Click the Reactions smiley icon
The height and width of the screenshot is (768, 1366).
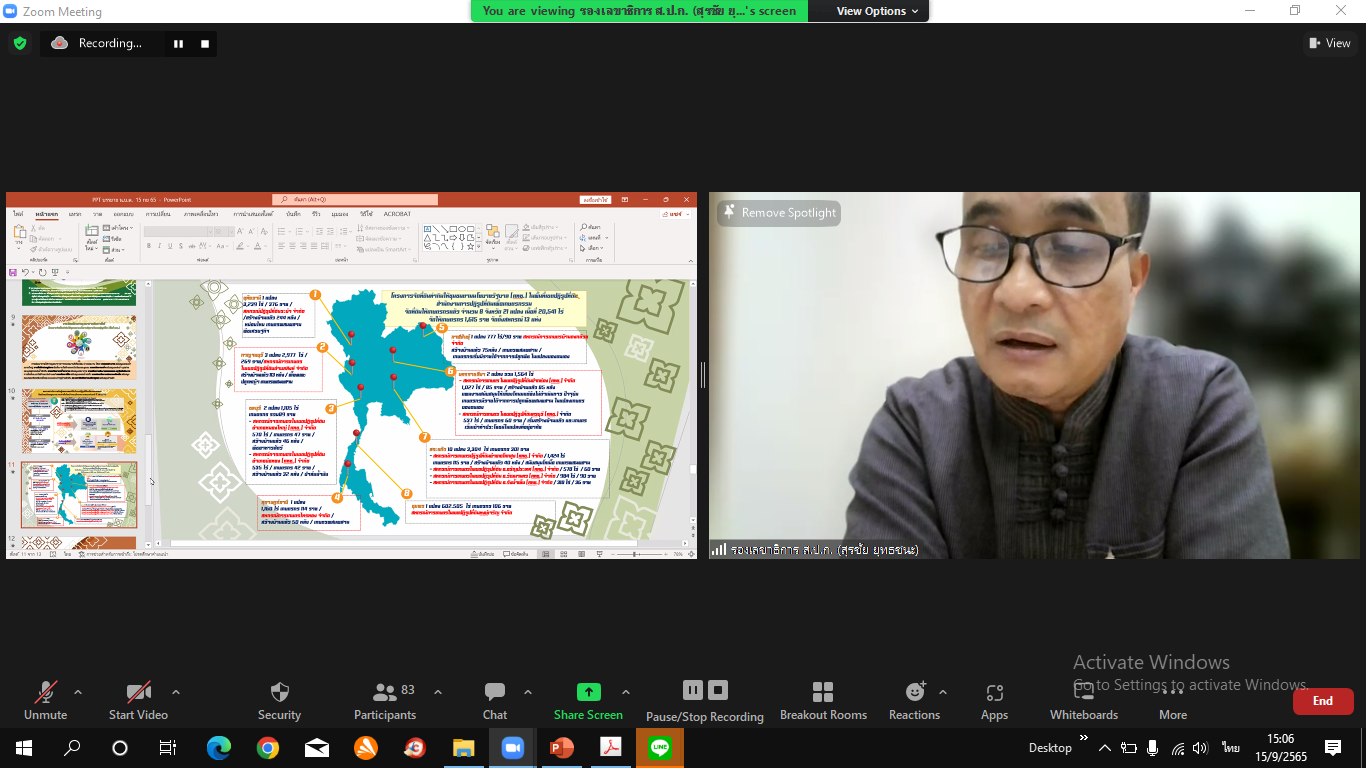click(x=914, y=692)
